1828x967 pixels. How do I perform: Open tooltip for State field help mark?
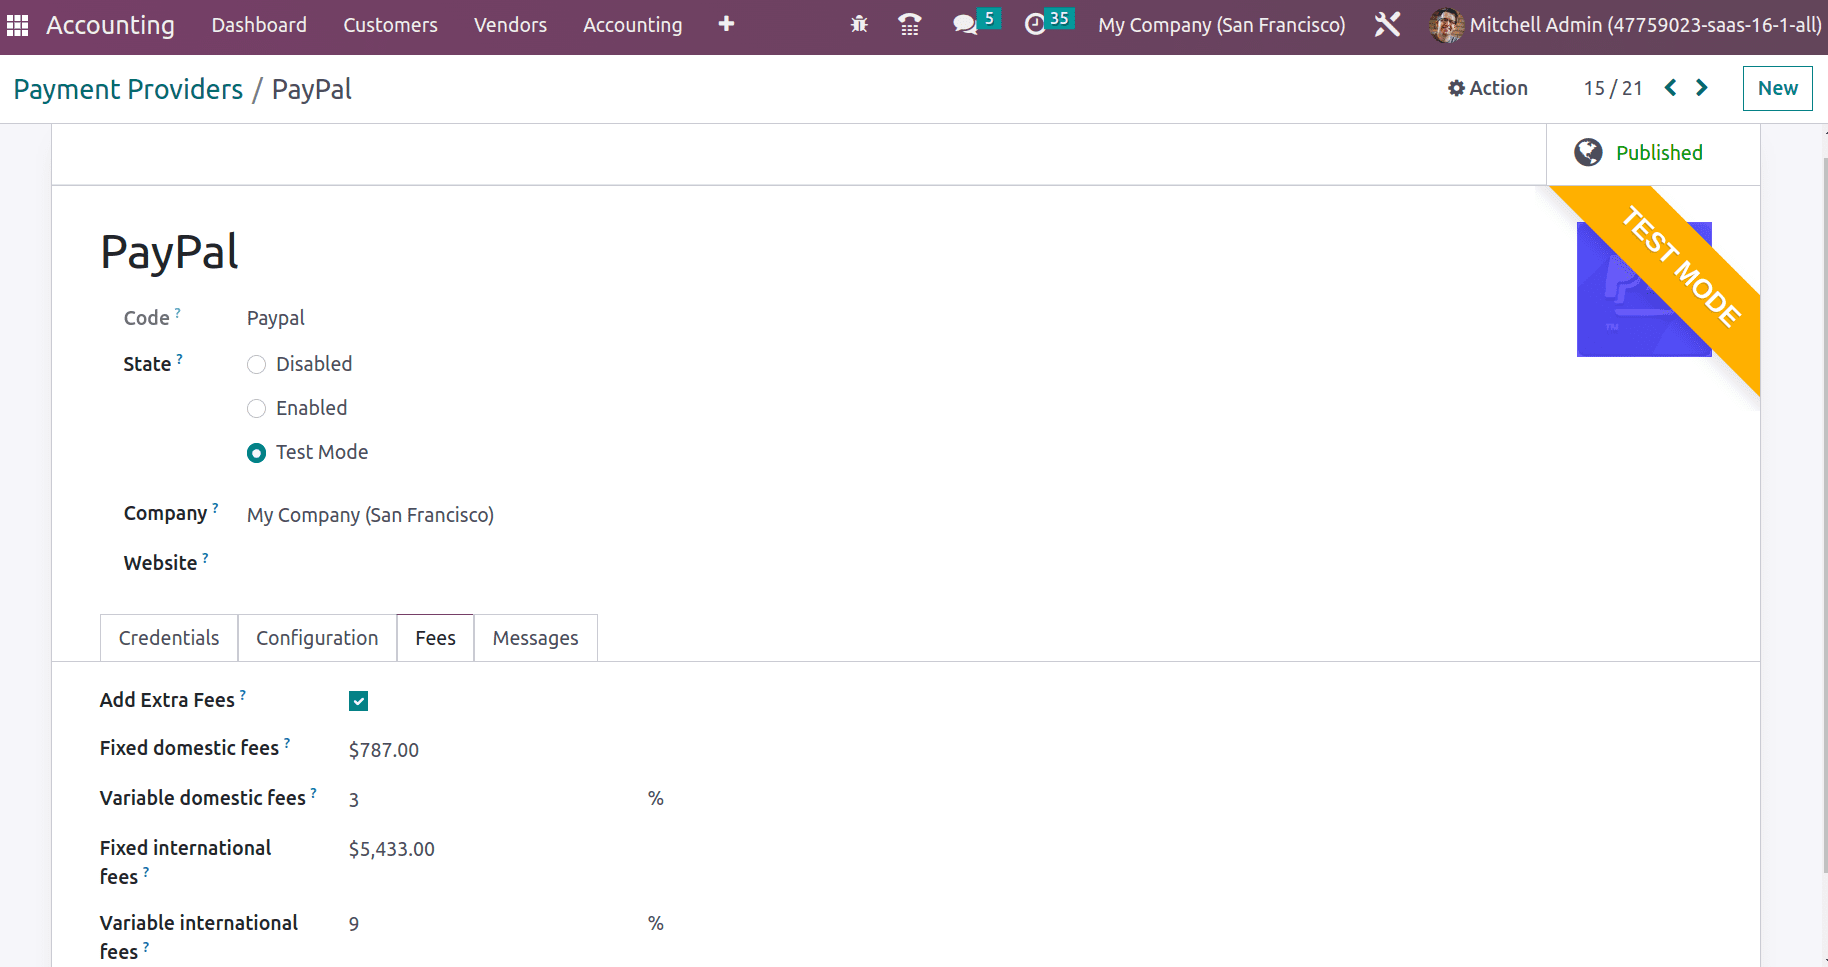[x=180, y=358]
